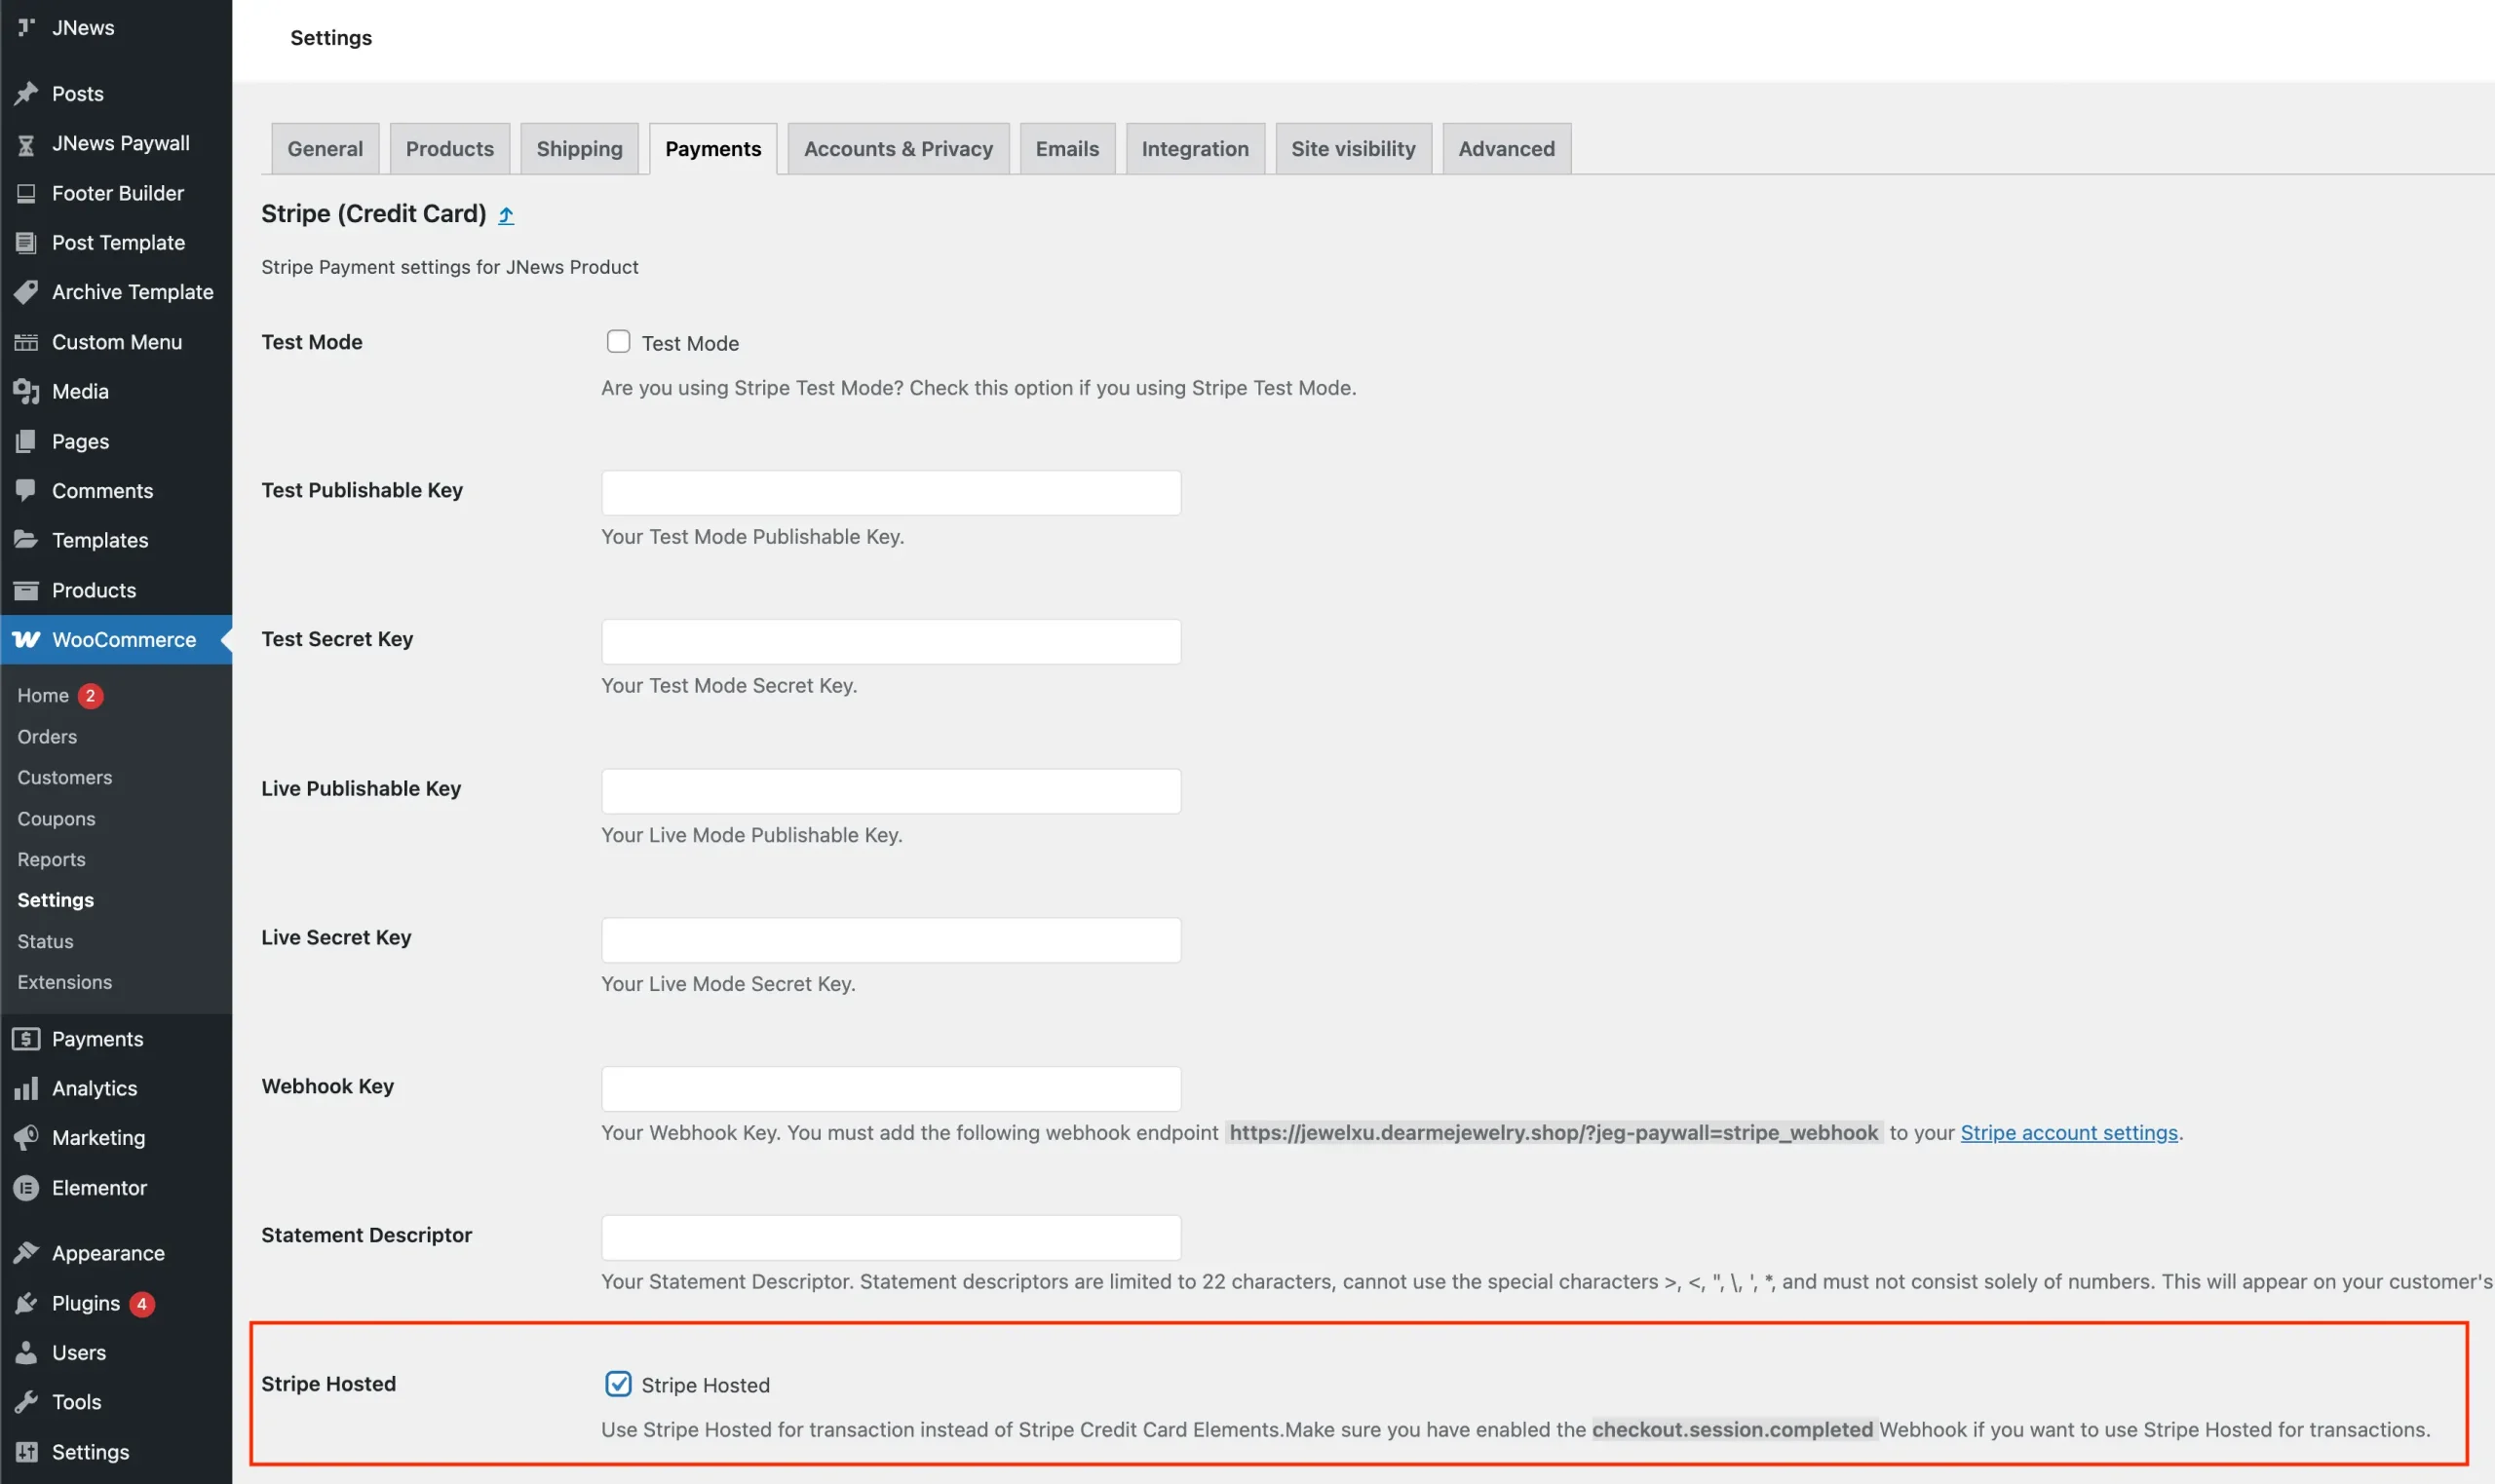The width and height of the screenshot is (2495, 1484).
Task: Open the Site visibility tab
Action: 1352,149
